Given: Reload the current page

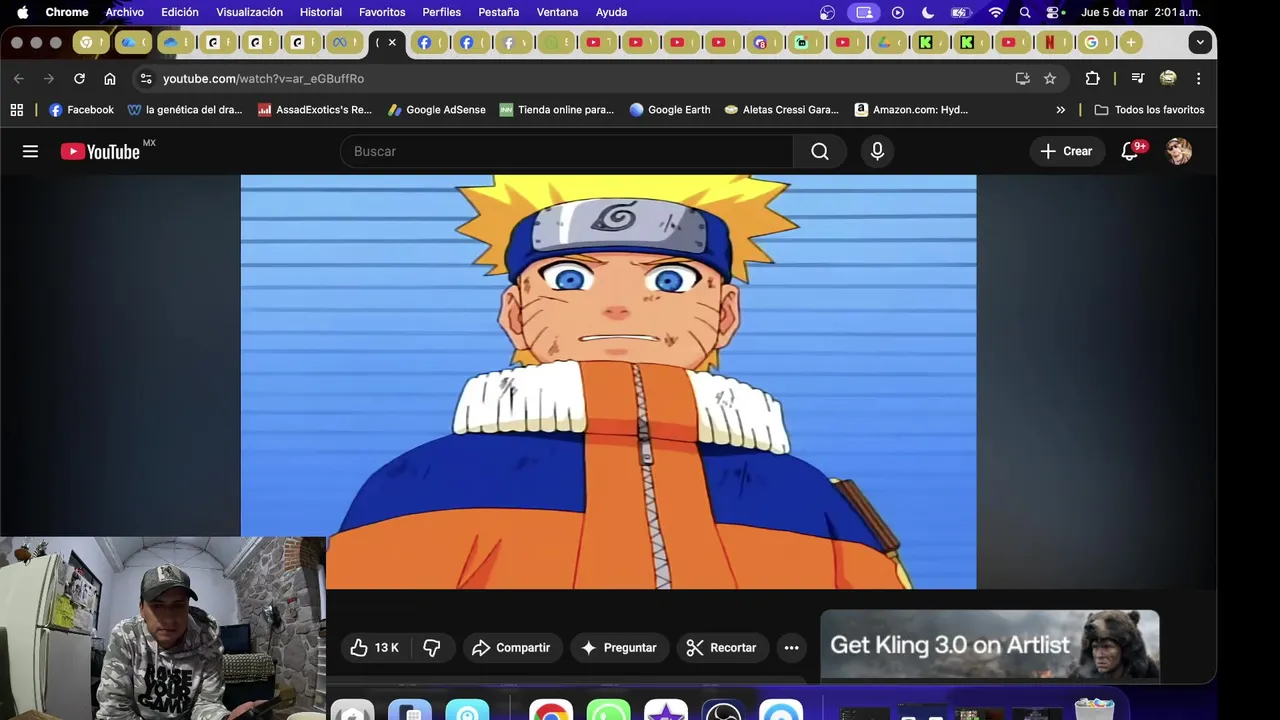Looking at the screenshot, I should click(x=79, y=78).
